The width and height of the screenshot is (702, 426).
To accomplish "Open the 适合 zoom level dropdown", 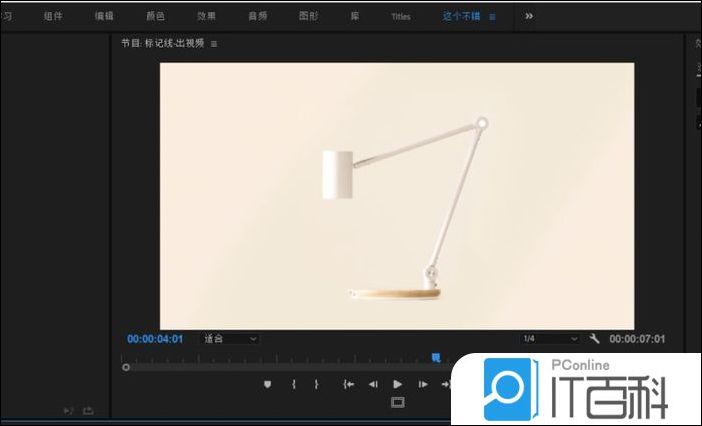I will (x=230, y=339).
